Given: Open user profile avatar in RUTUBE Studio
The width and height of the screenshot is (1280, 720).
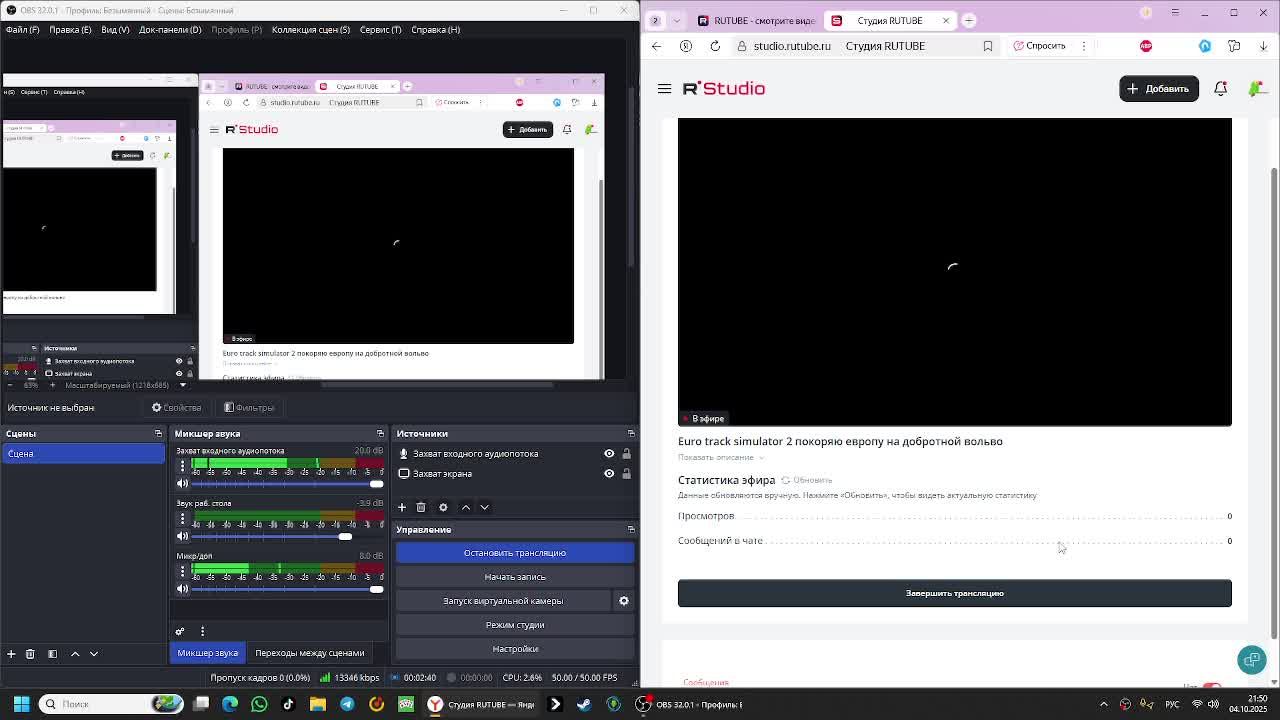Looking at the screenshot, I should pos(1256,89).
